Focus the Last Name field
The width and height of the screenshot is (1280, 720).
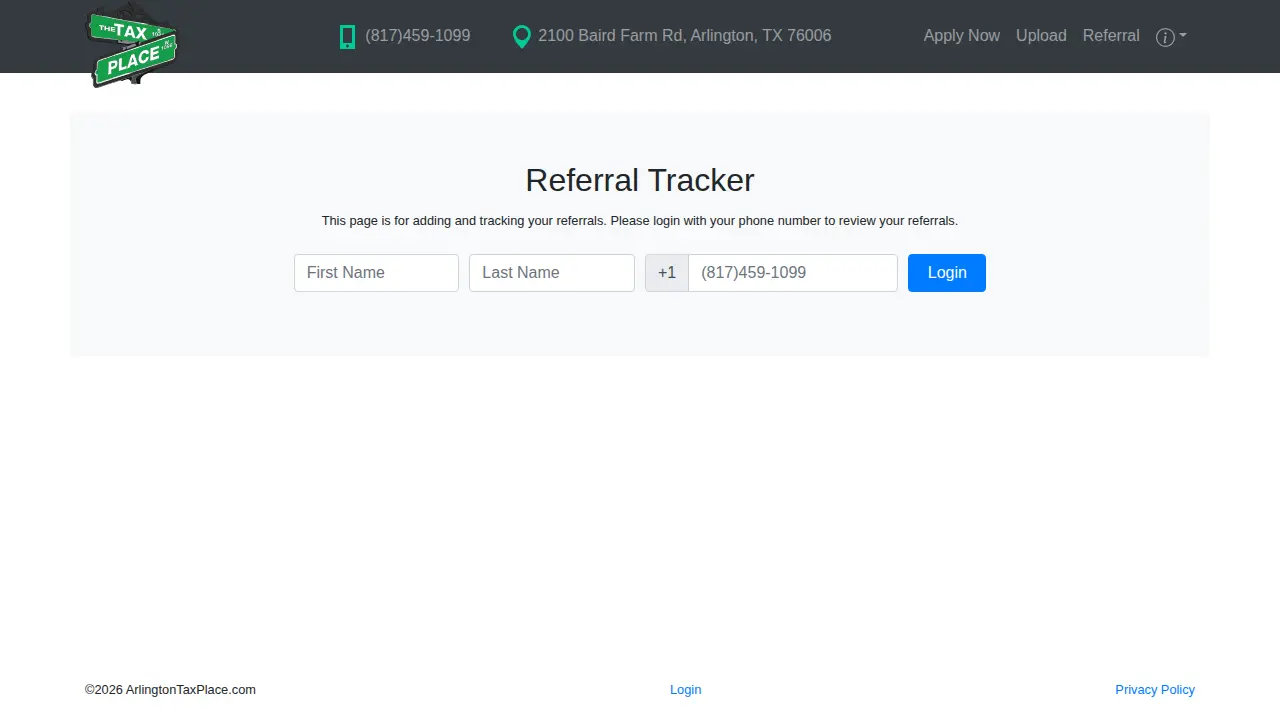(552, 273)
